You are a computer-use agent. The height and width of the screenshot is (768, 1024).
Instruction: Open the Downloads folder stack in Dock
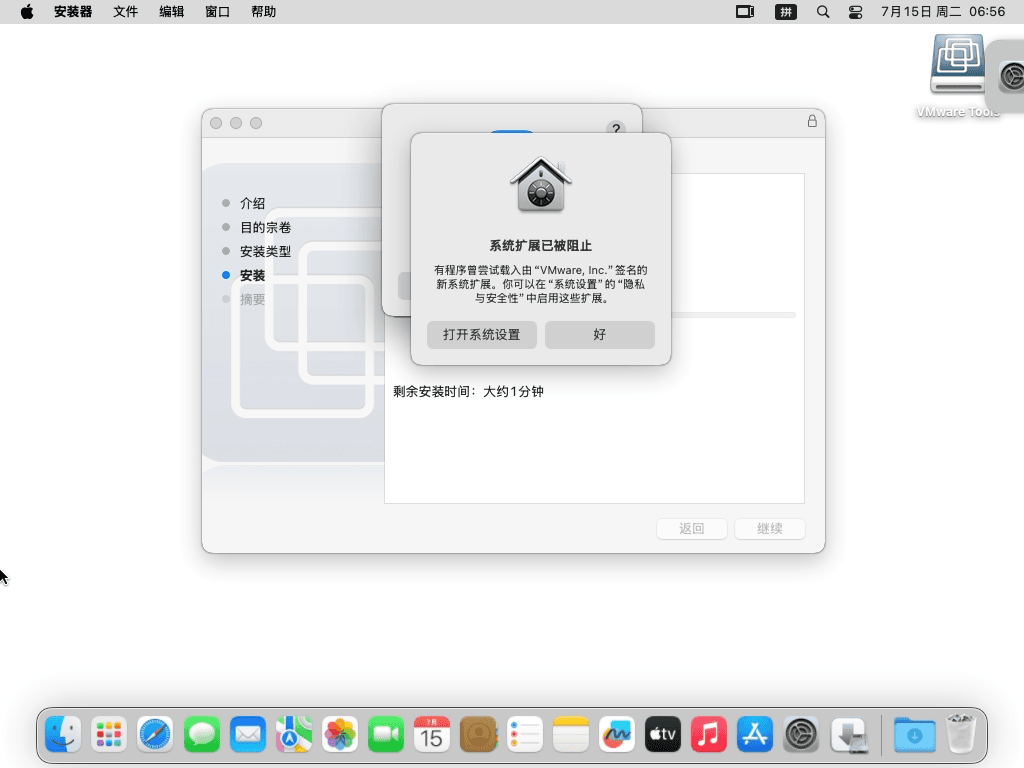click(x=914, y=736)
